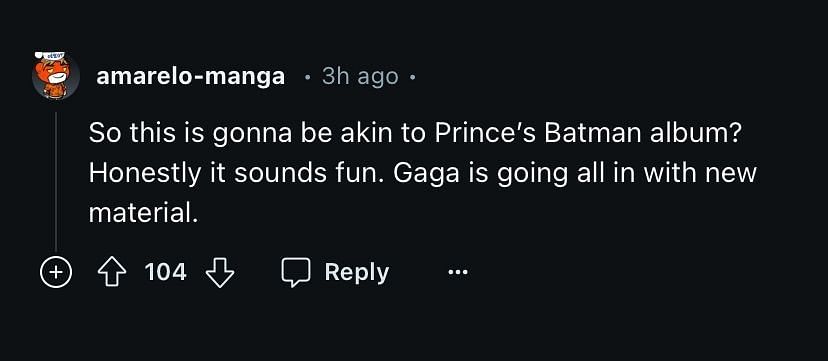This screenshot has height=361, width=828.
Task: Click the small white hat on the avatar
Action: pyautogui.click(x=50, y=55)
